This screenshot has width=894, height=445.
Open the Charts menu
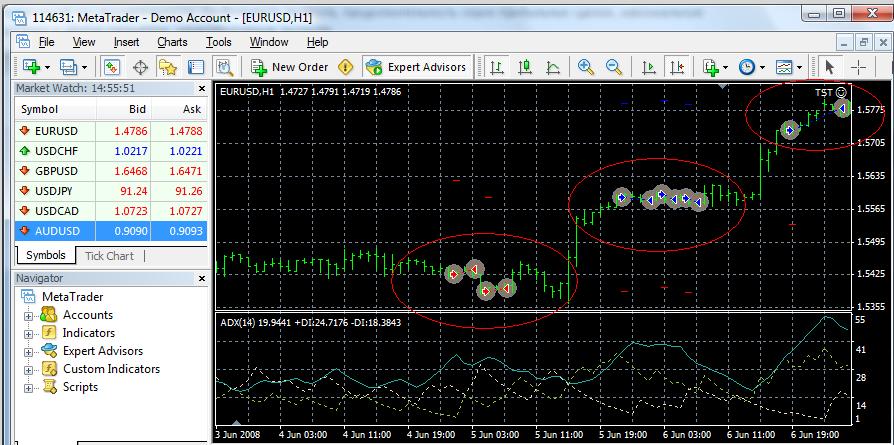172,42
